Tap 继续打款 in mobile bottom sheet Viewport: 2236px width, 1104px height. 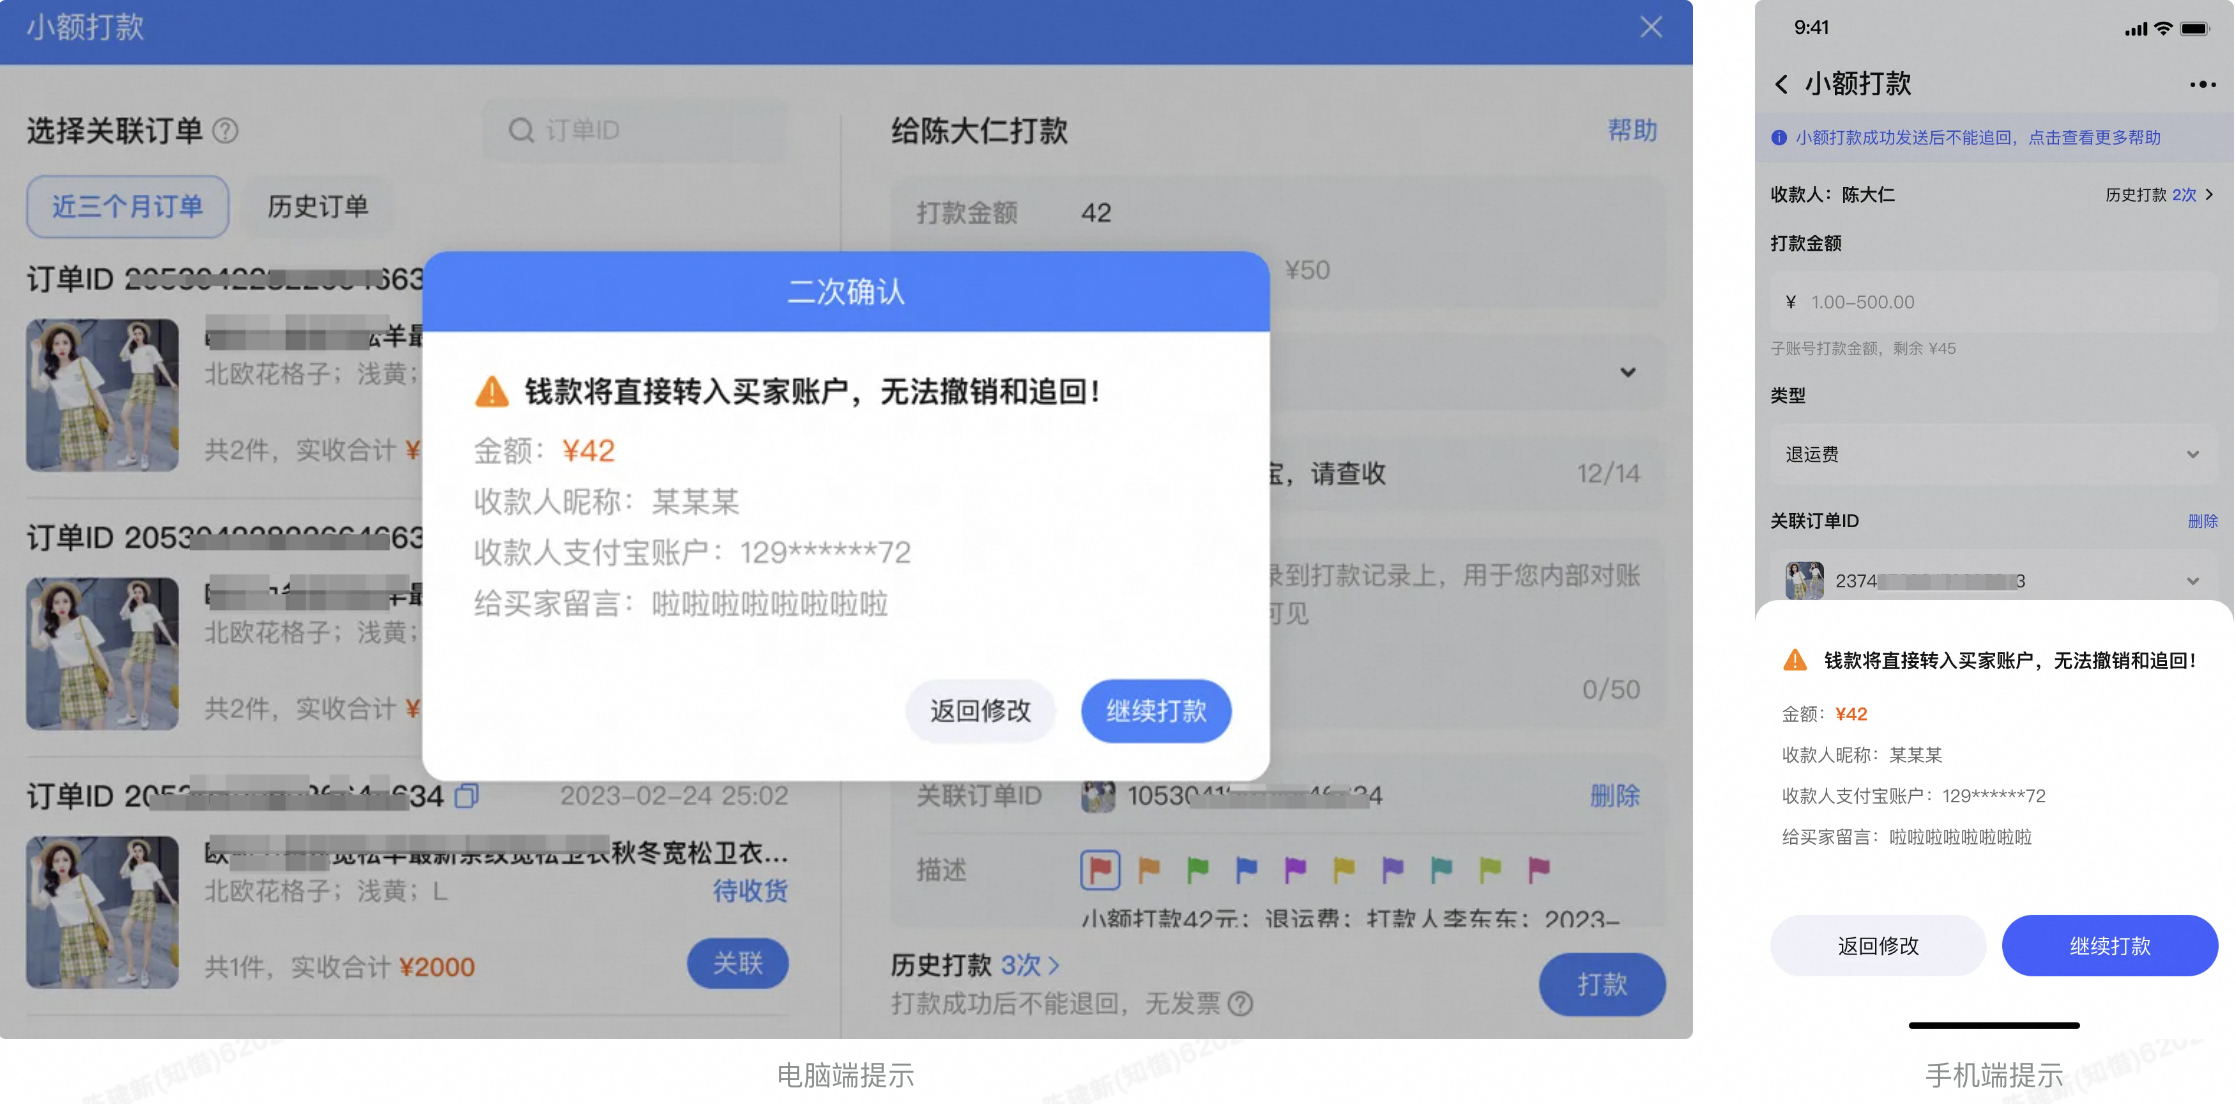coord(2110,946)
